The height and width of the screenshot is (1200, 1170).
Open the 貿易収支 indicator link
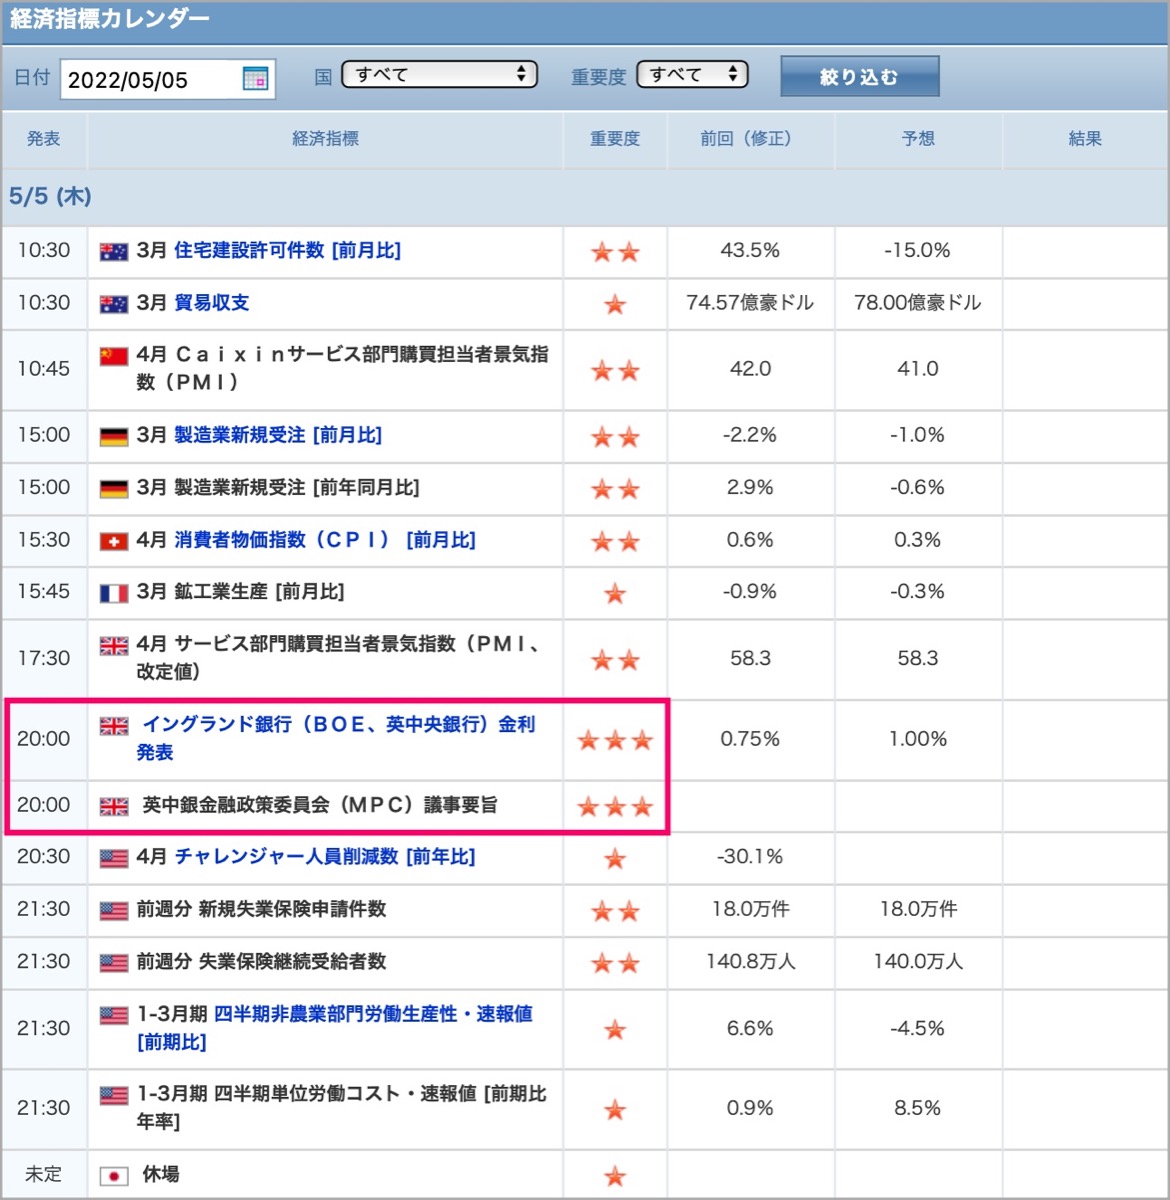coord(211,302)
